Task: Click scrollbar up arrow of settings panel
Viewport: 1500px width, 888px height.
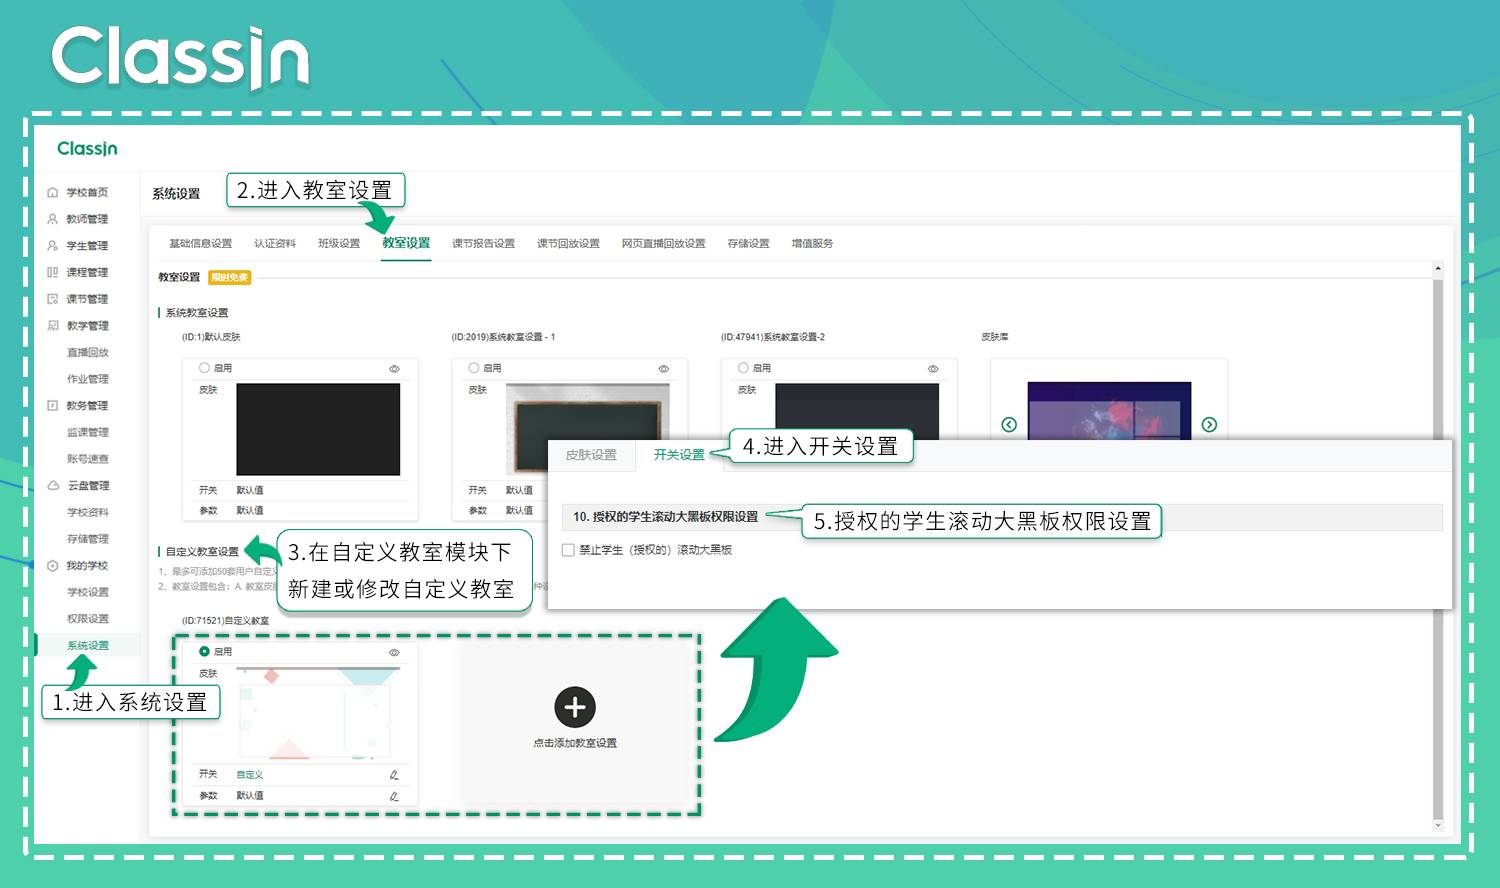Action: pos(1438,268)
